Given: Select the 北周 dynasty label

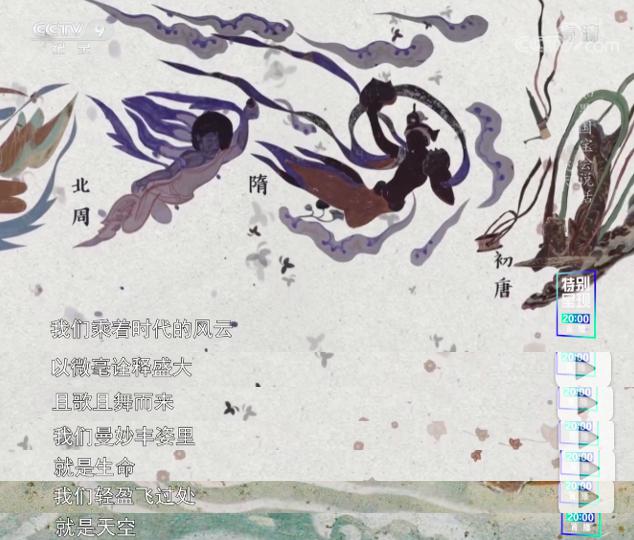Looking at the screenshot, I should pos(82,201).
